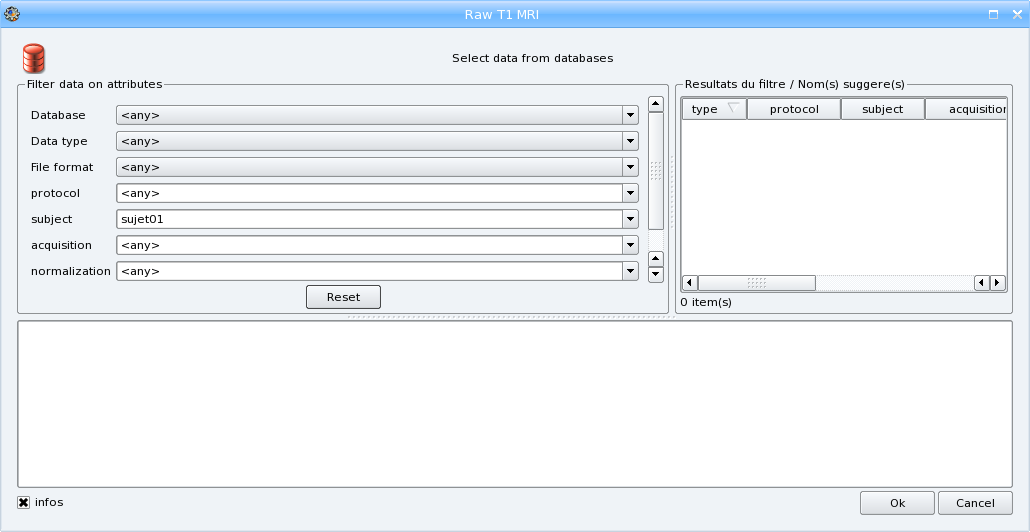
Task: Maximize the Raw T1 MRI window
Action: click(x=994, y=14)
